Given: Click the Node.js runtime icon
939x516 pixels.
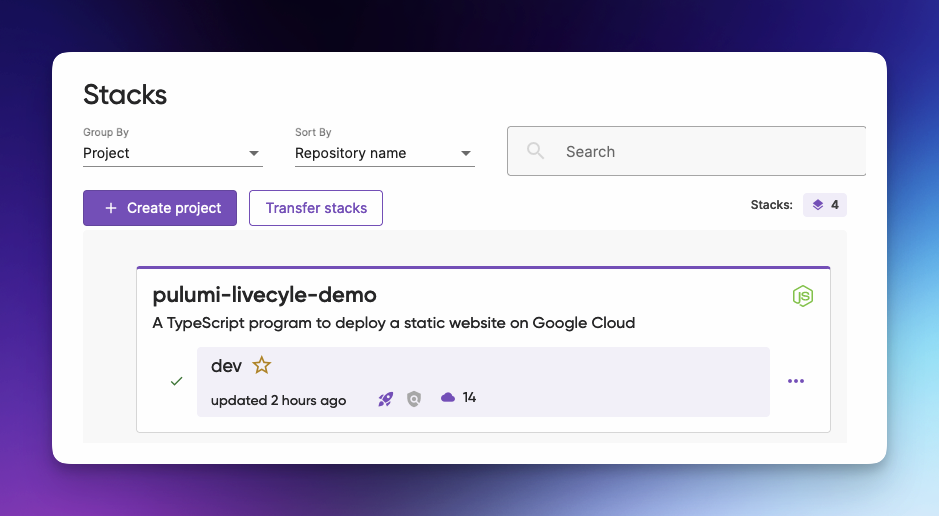Looking at the screenshot, I should 802,296.
